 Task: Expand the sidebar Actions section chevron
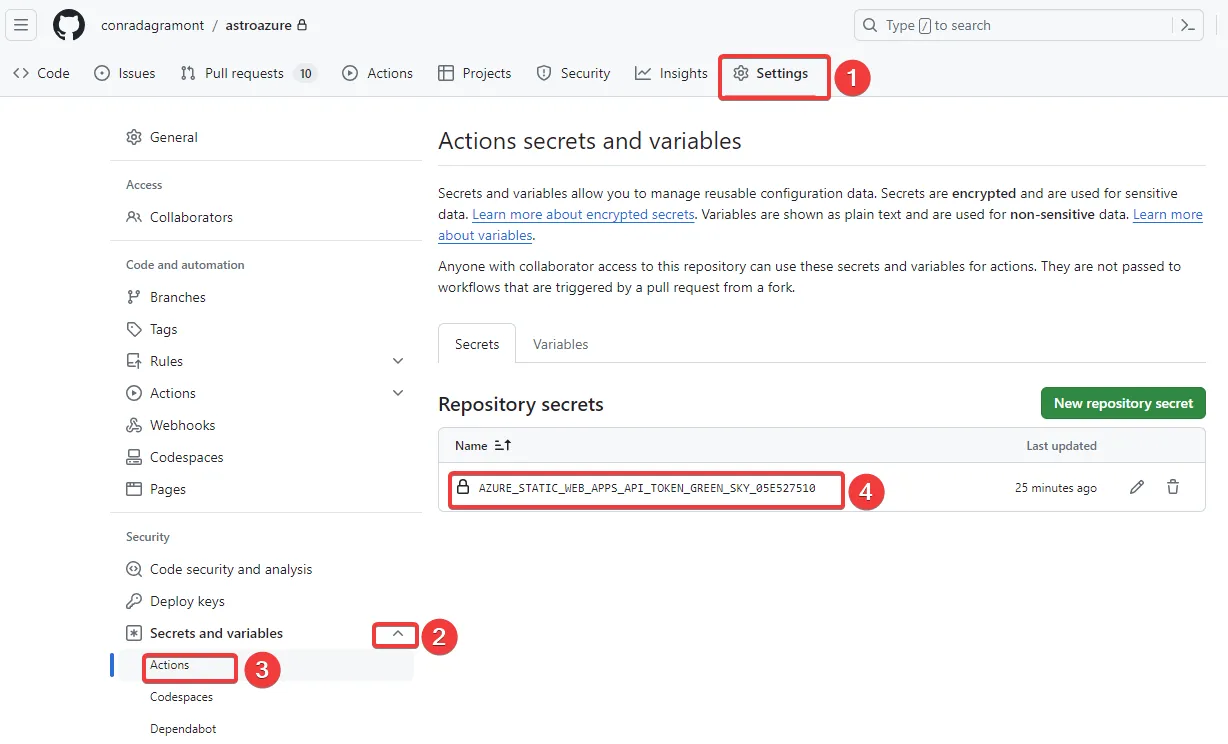click(398, 393)
